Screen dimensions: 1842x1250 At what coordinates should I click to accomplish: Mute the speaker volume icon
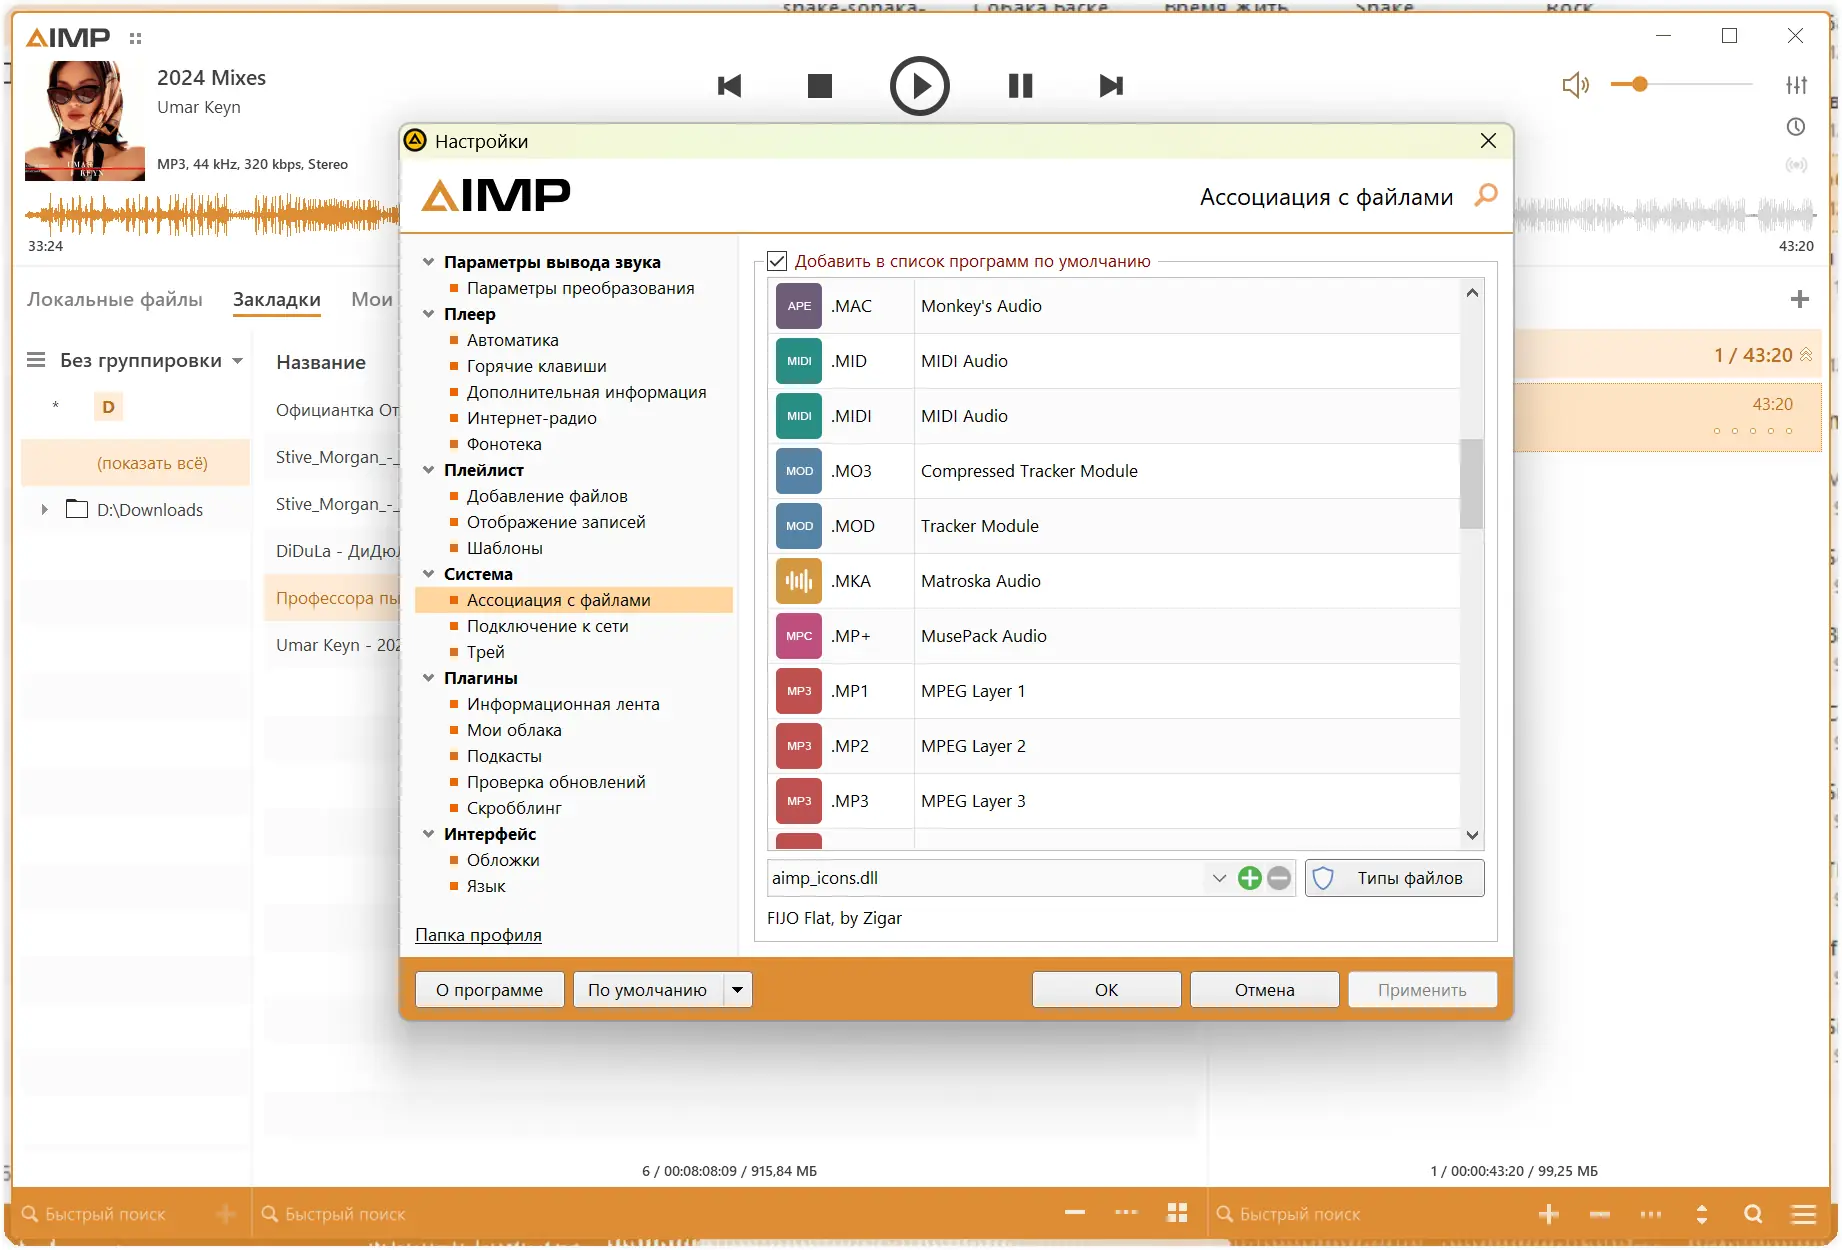click(x=1576, y=85)
